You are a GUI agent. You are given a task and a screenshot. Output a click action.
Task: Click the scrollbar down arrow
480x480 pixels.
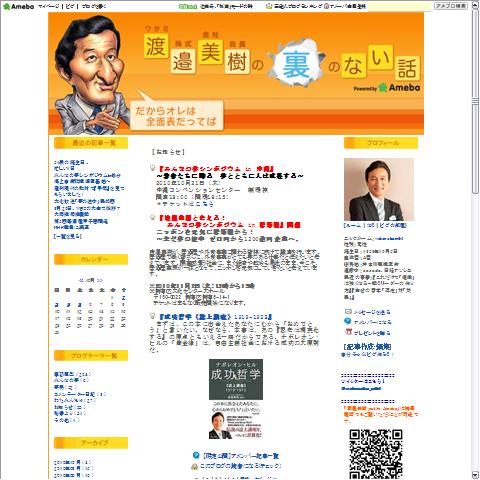coord(475,475)
